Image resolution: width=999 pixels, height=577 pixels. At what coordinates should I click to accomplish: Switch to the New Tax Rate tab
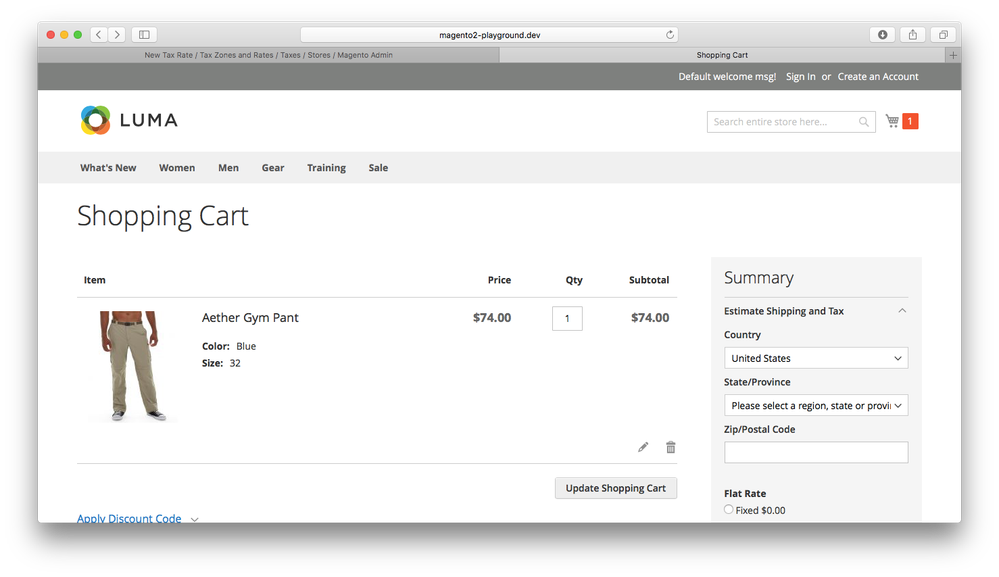click(268, 55)
